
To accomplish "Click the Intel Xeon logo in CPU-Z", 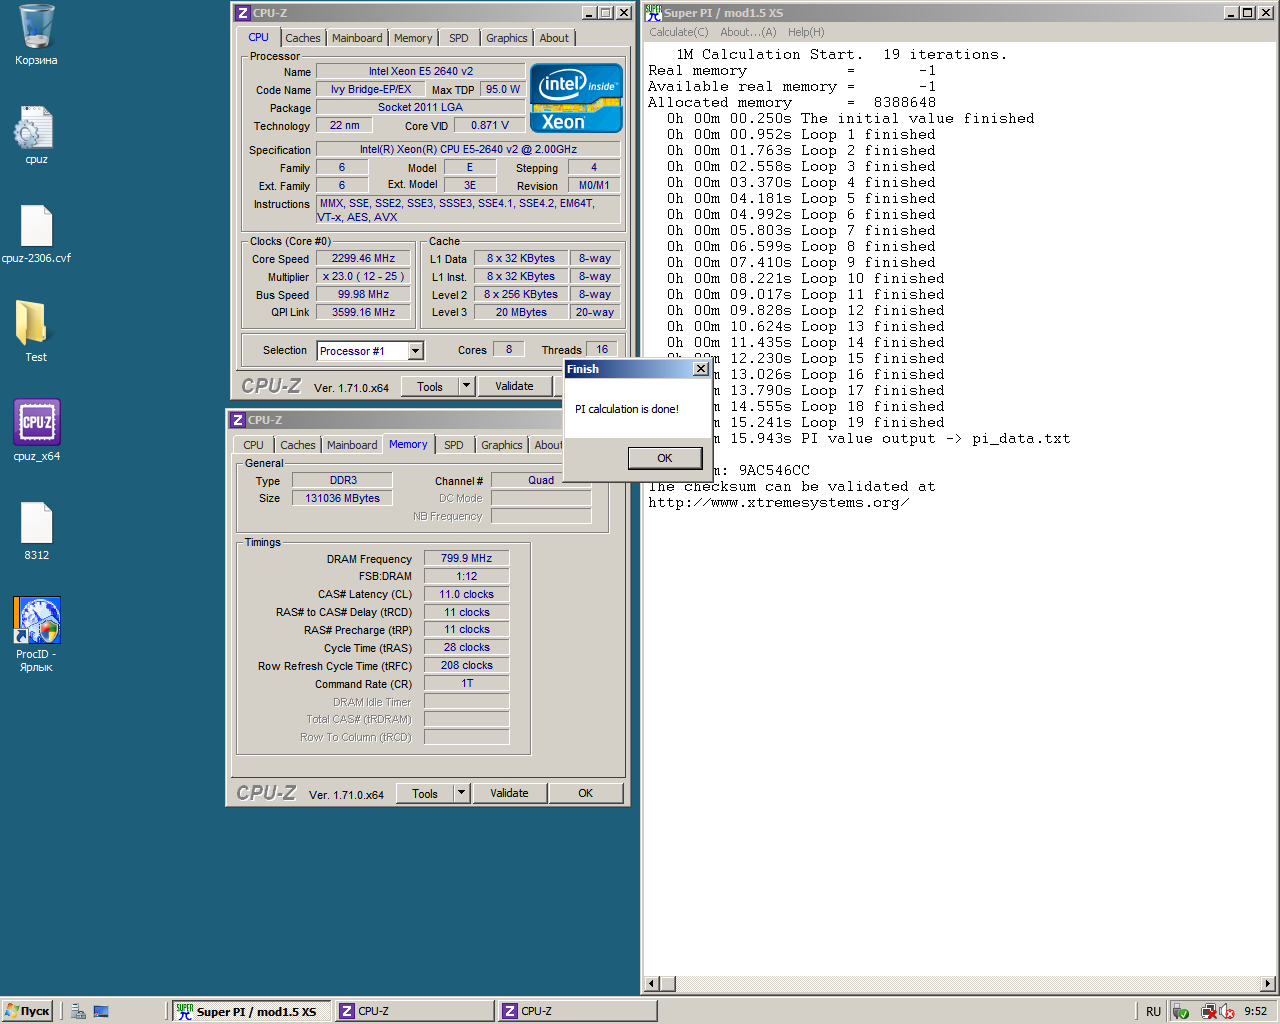I will pyautogui.click(x=576, y=98).
